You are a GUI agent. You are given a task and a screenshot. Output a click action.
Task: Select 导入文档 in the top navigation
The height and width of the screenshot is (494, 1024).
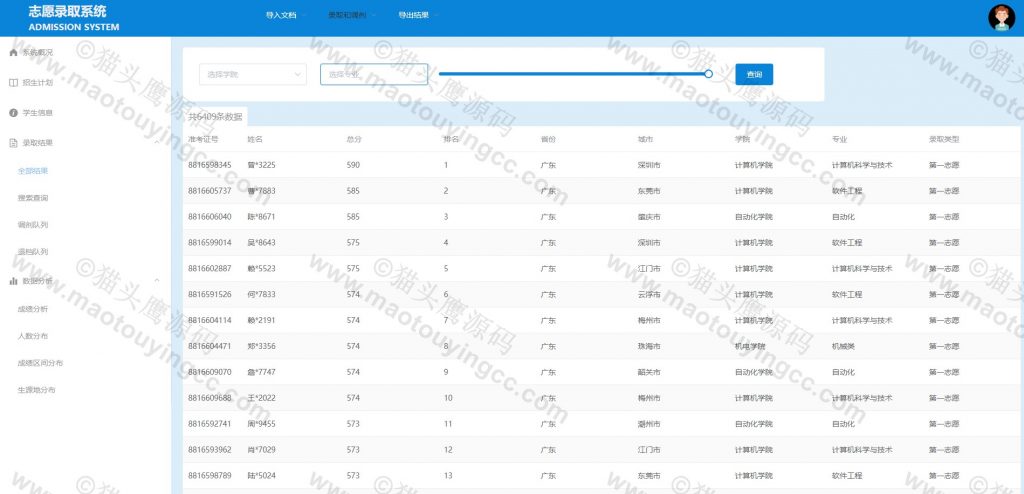[x=280, y=16]
